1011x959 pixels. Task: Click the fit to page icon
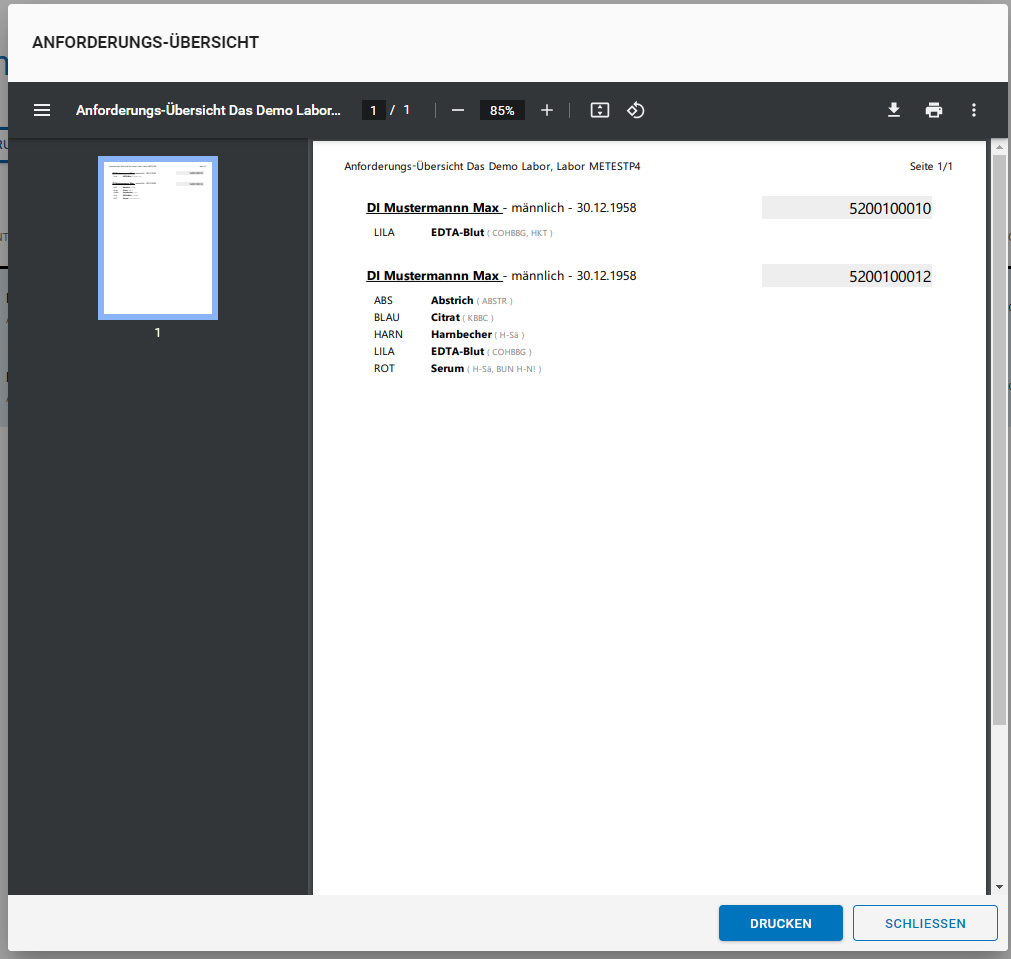(x=600, y=110)
